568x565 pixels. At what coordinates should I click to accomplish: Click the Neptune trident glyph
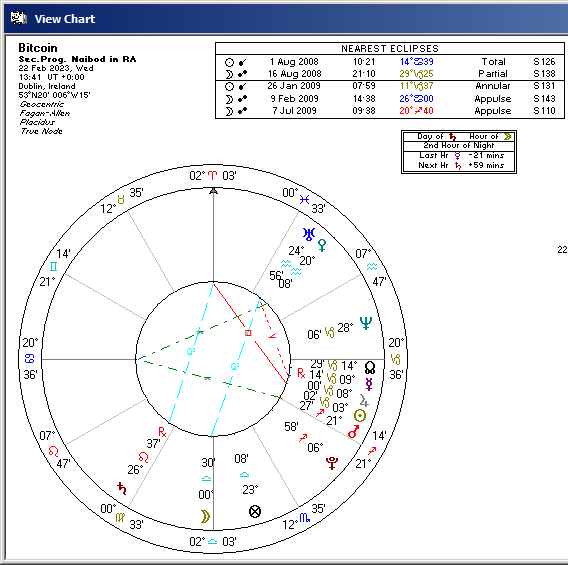point(366,323)
